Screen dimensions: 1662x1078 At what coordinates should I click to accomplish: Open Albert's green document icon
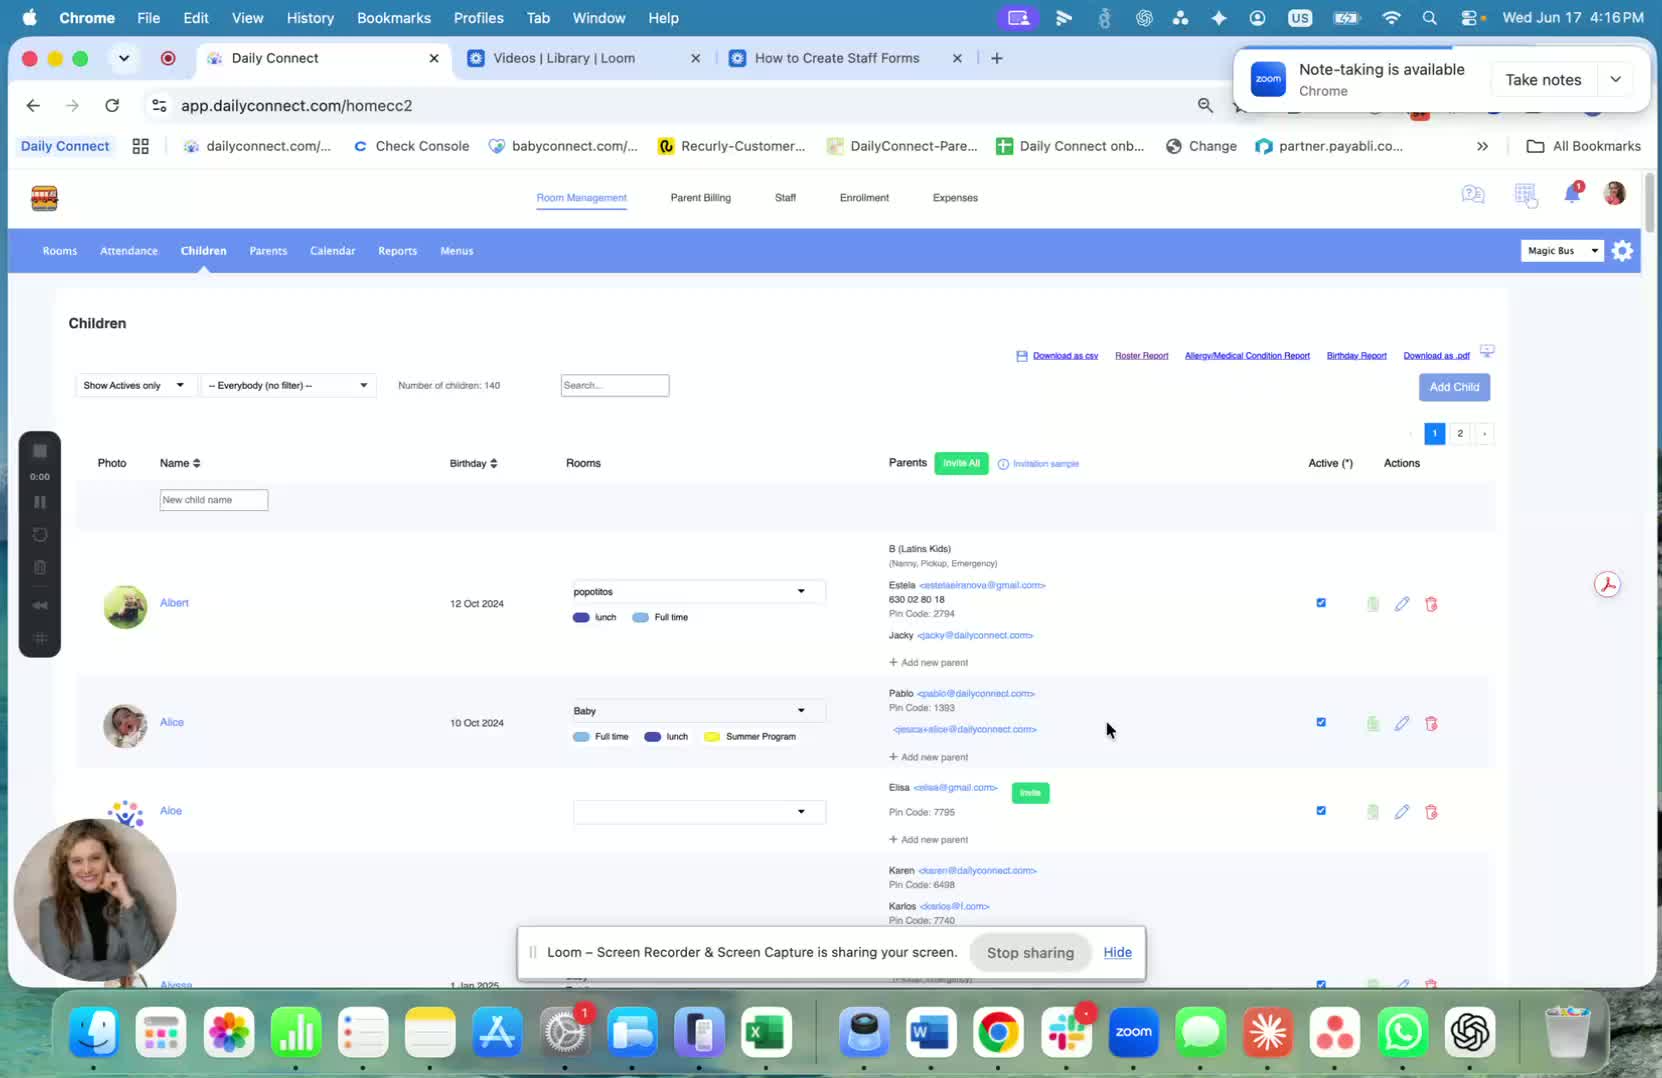coord(1373,604)
